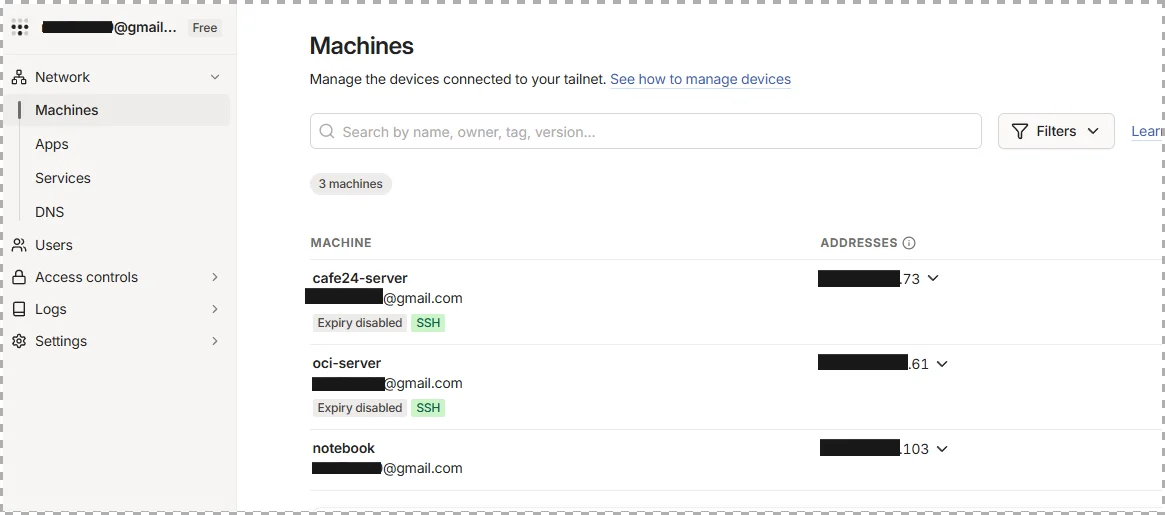Screen dimensions: 1165x515
Task: Click the Logs book icon
Action: (19, 309)
